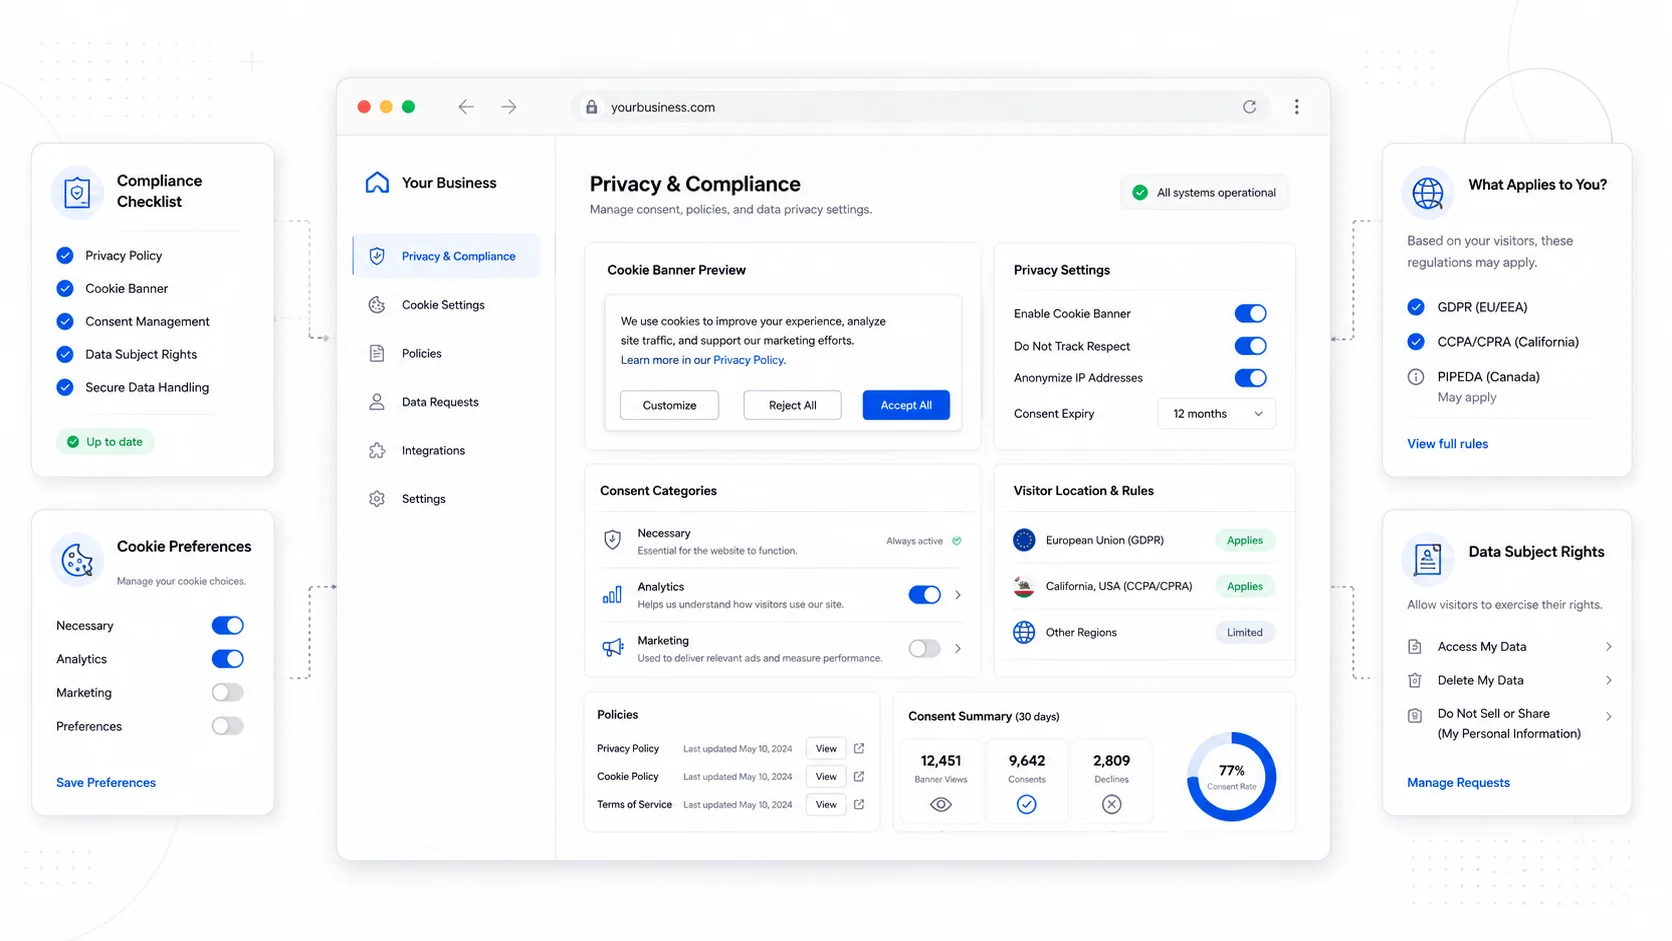Screen dimensions: 1672x941
Task: Disable Analytics in Consent Categories
Action: pyautogui.click(x=925, y=595)
